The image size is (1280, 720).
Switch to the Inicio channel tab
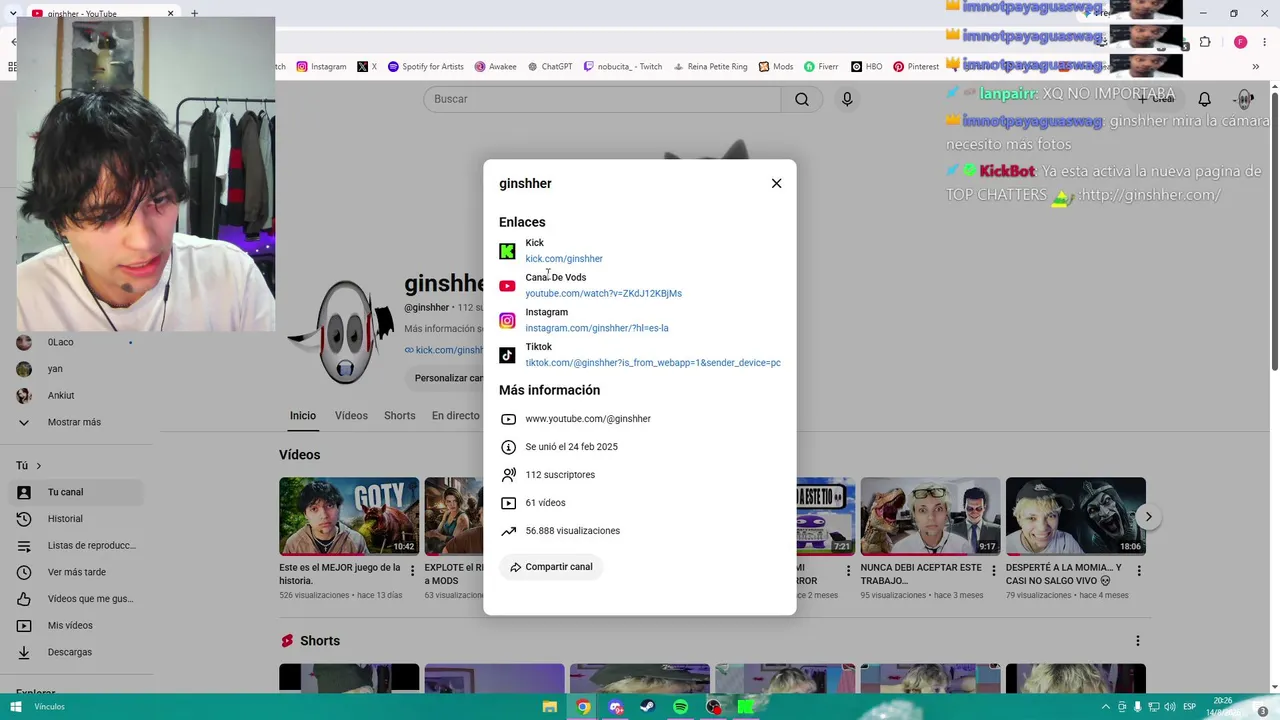click(x=303, y=416)
